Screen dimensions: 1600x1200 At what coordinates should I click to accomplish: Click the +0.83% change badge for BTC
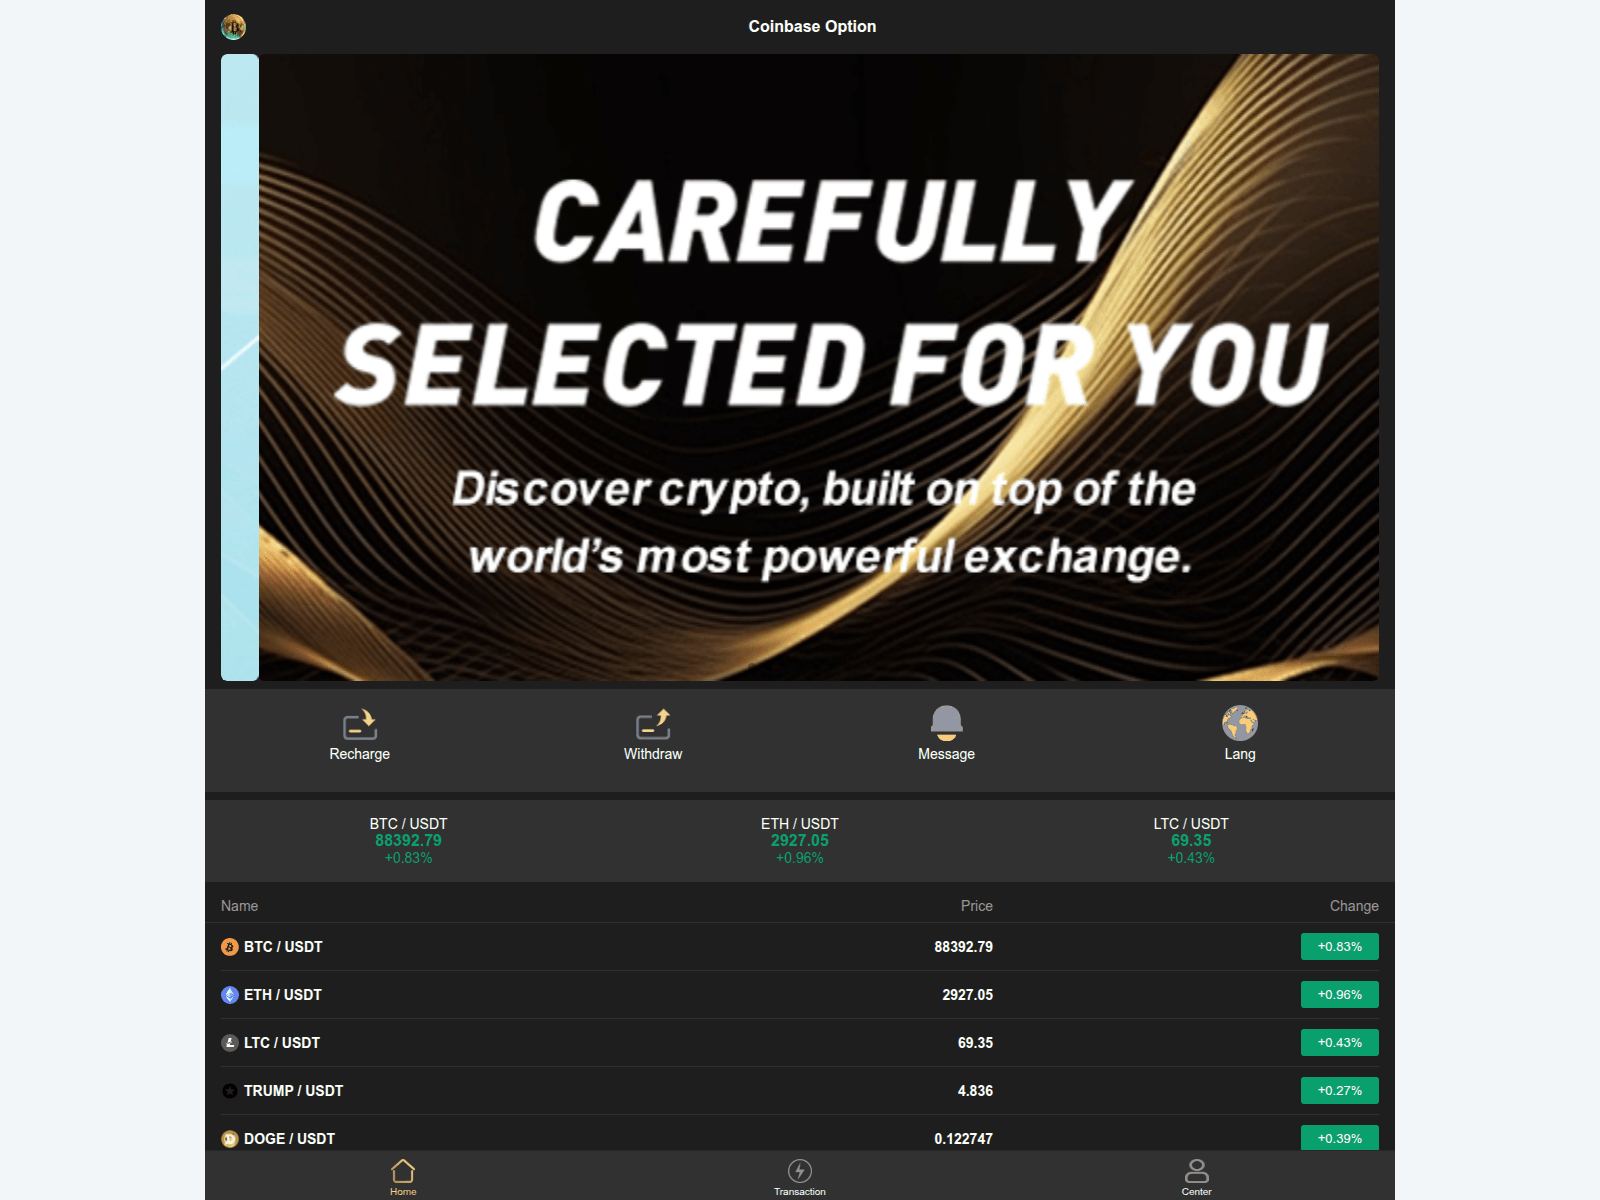[x=1340, y=947]
